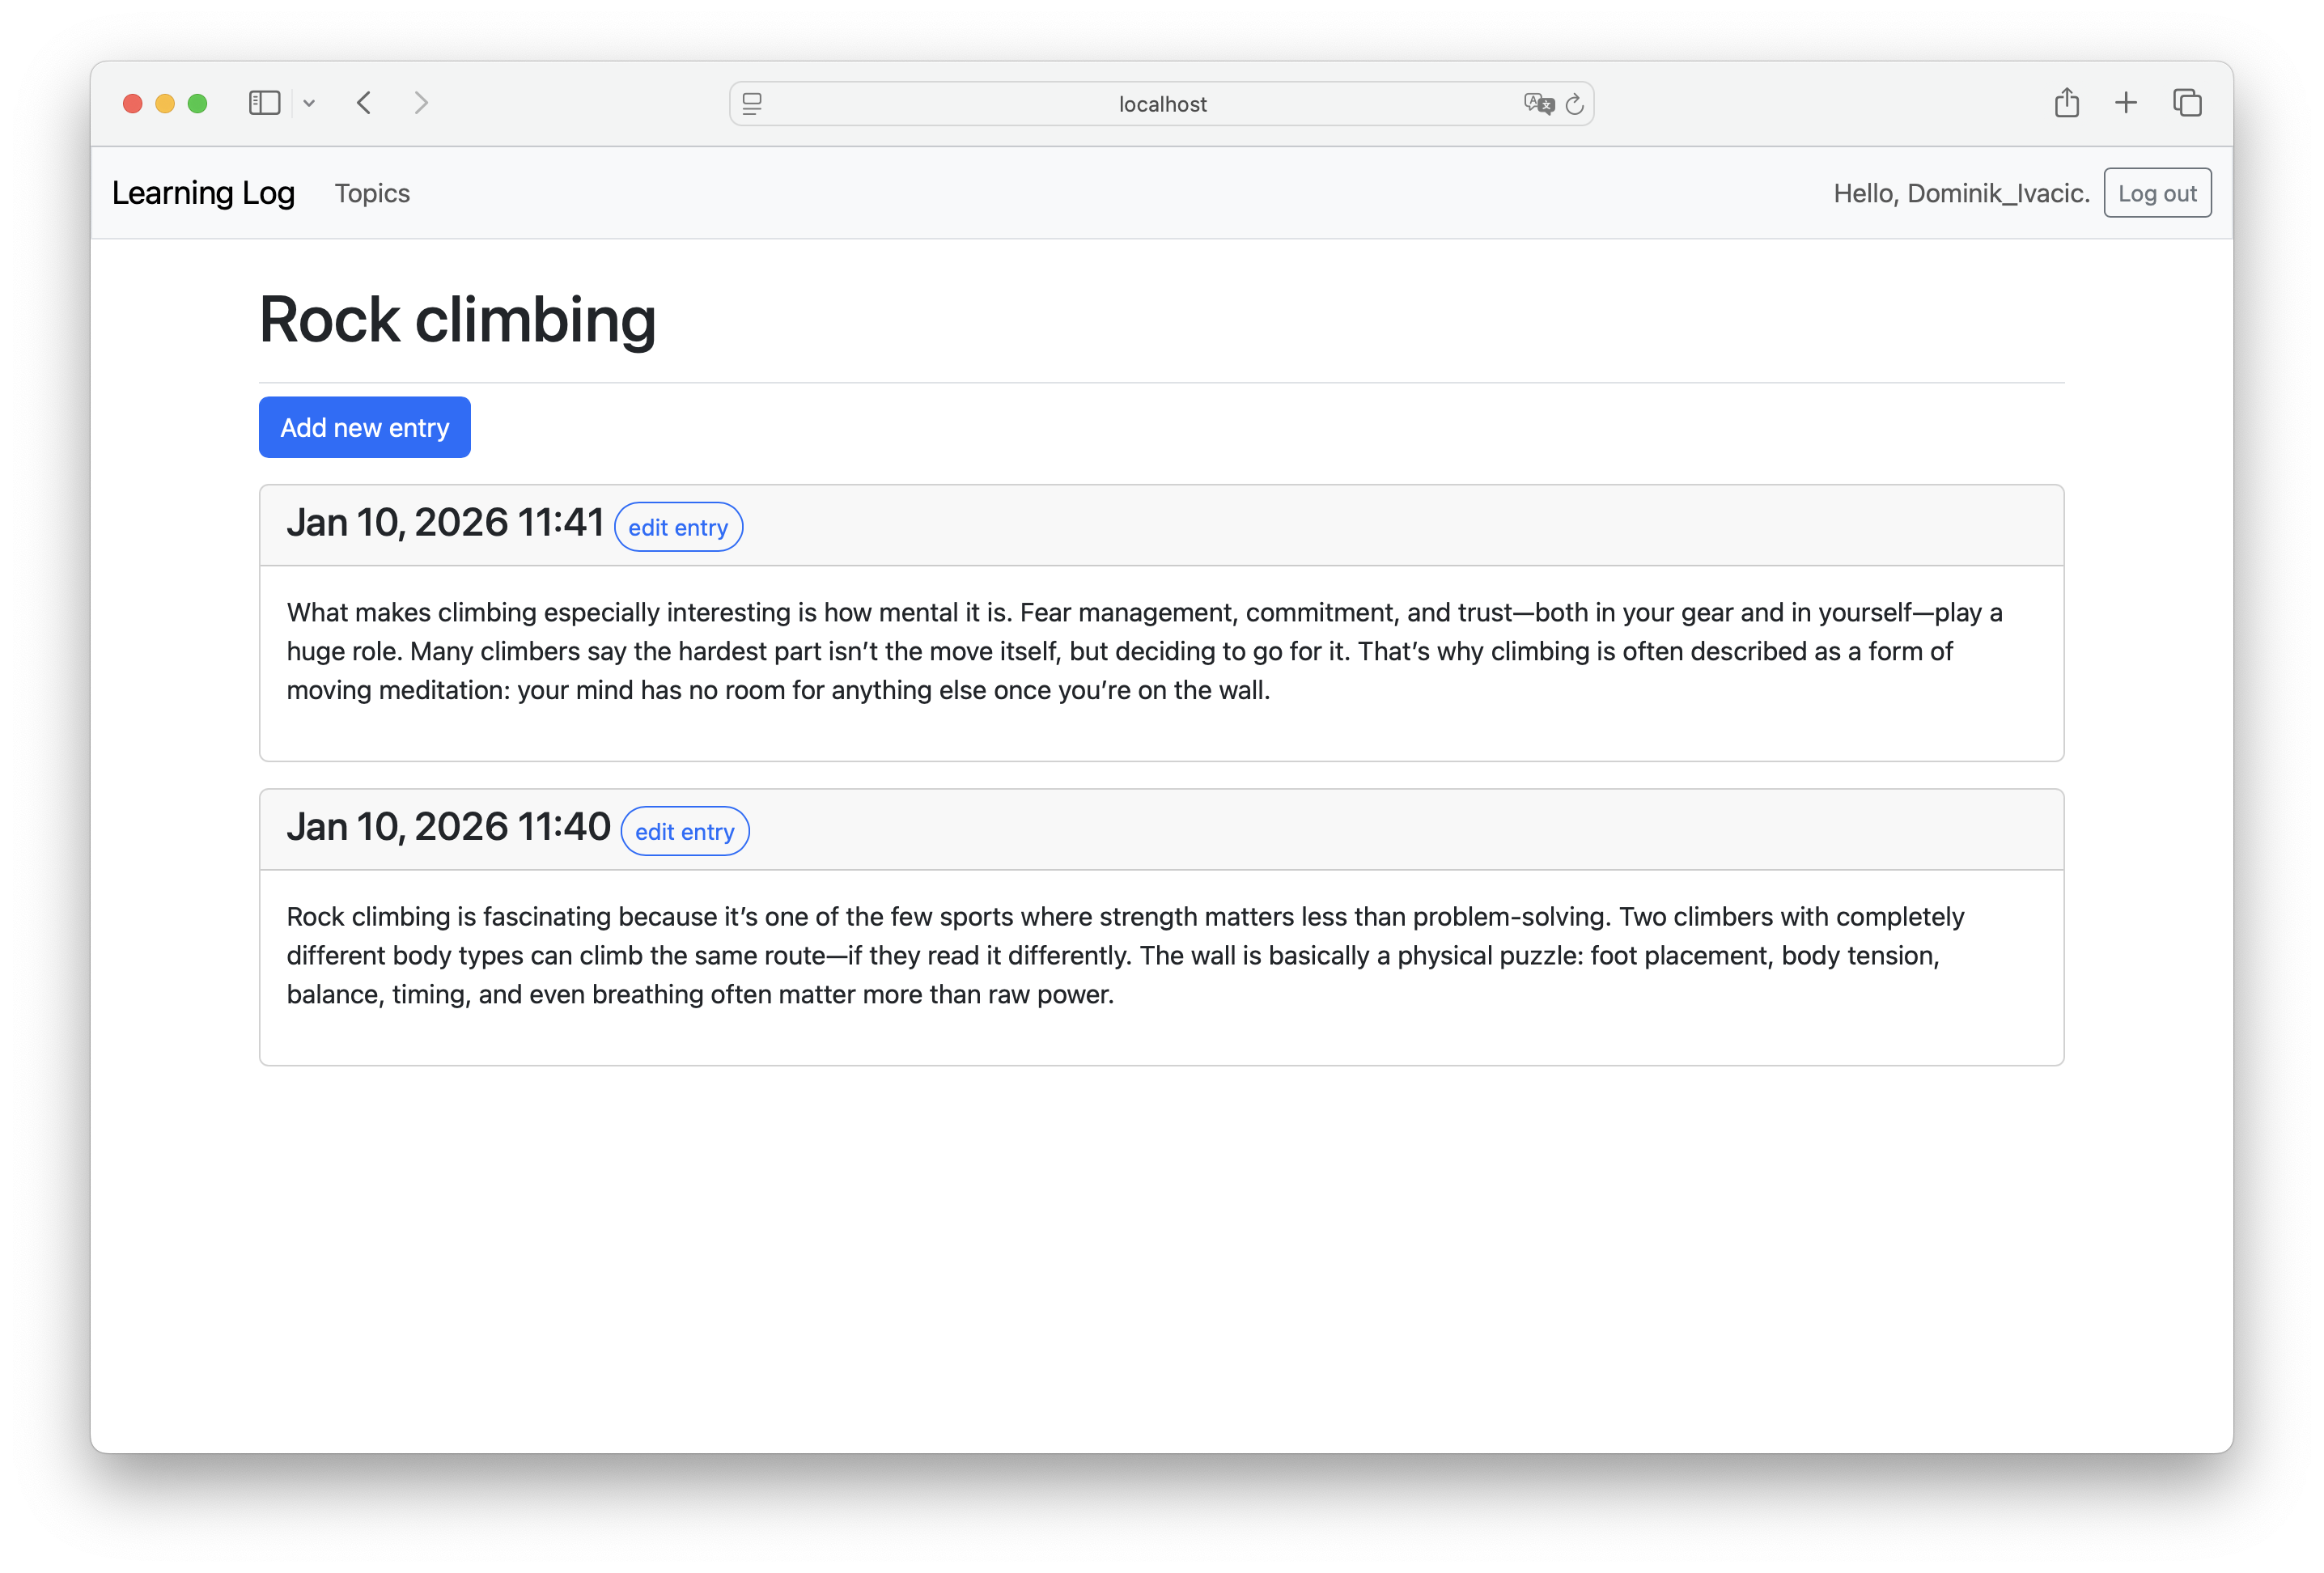Click the Rock climbing page heading
Screen dimensions: 2324x1573
pos(457,319)
